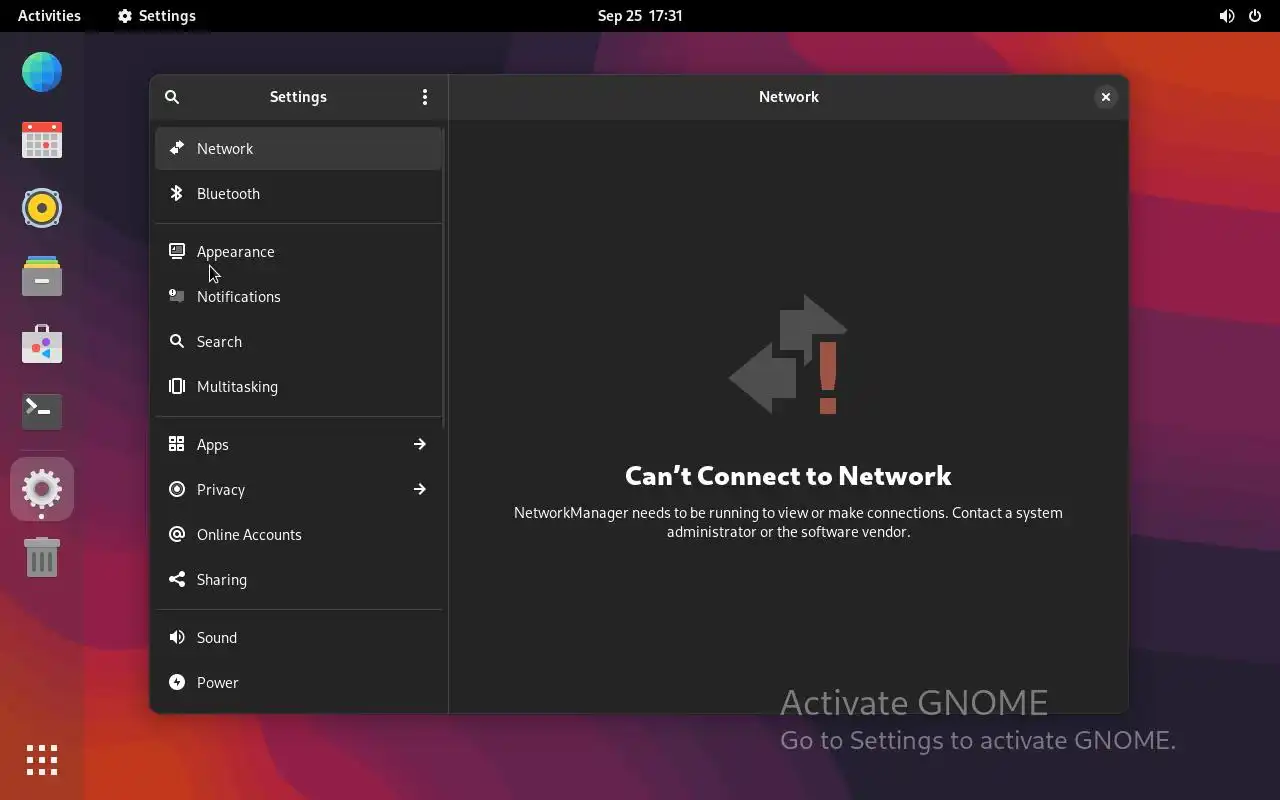Image resolution: width=1280 pixels, height=800 pixels.
Task: Open the Search settings panel label
Action: coord(219,341)
